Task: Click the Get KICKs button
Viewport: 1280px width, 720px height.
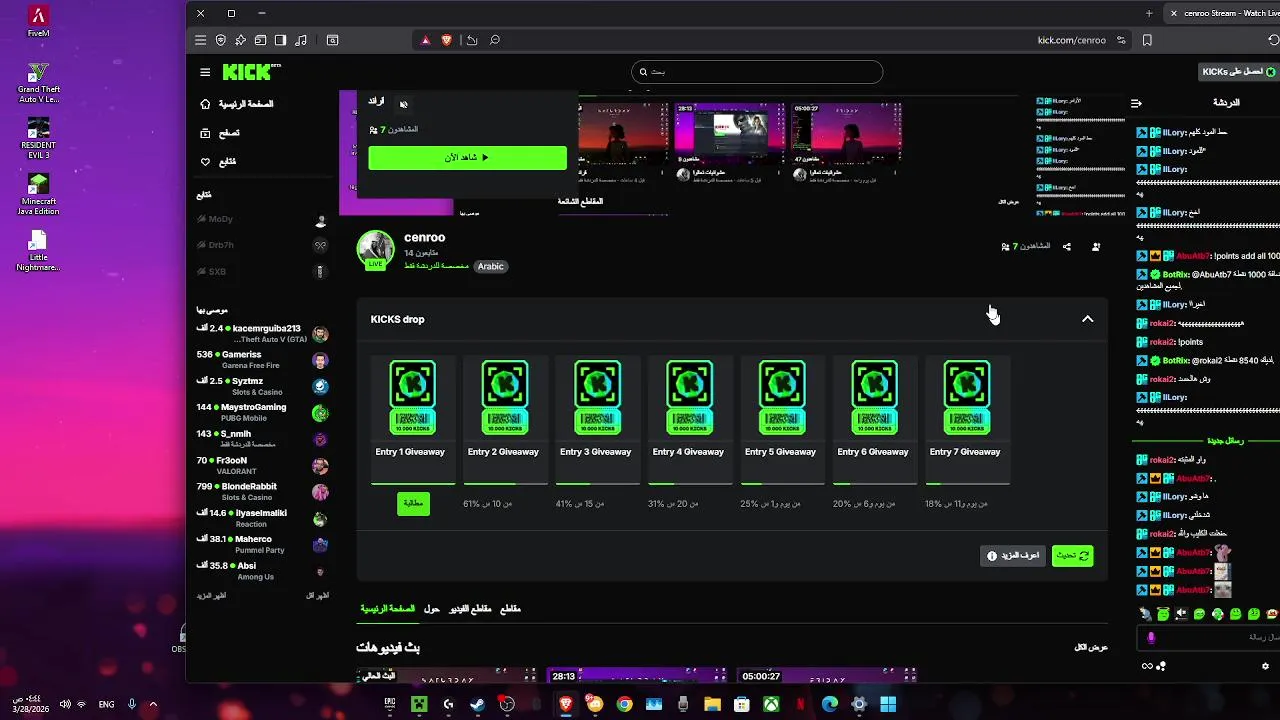Action: click(x=1239, y=72)
